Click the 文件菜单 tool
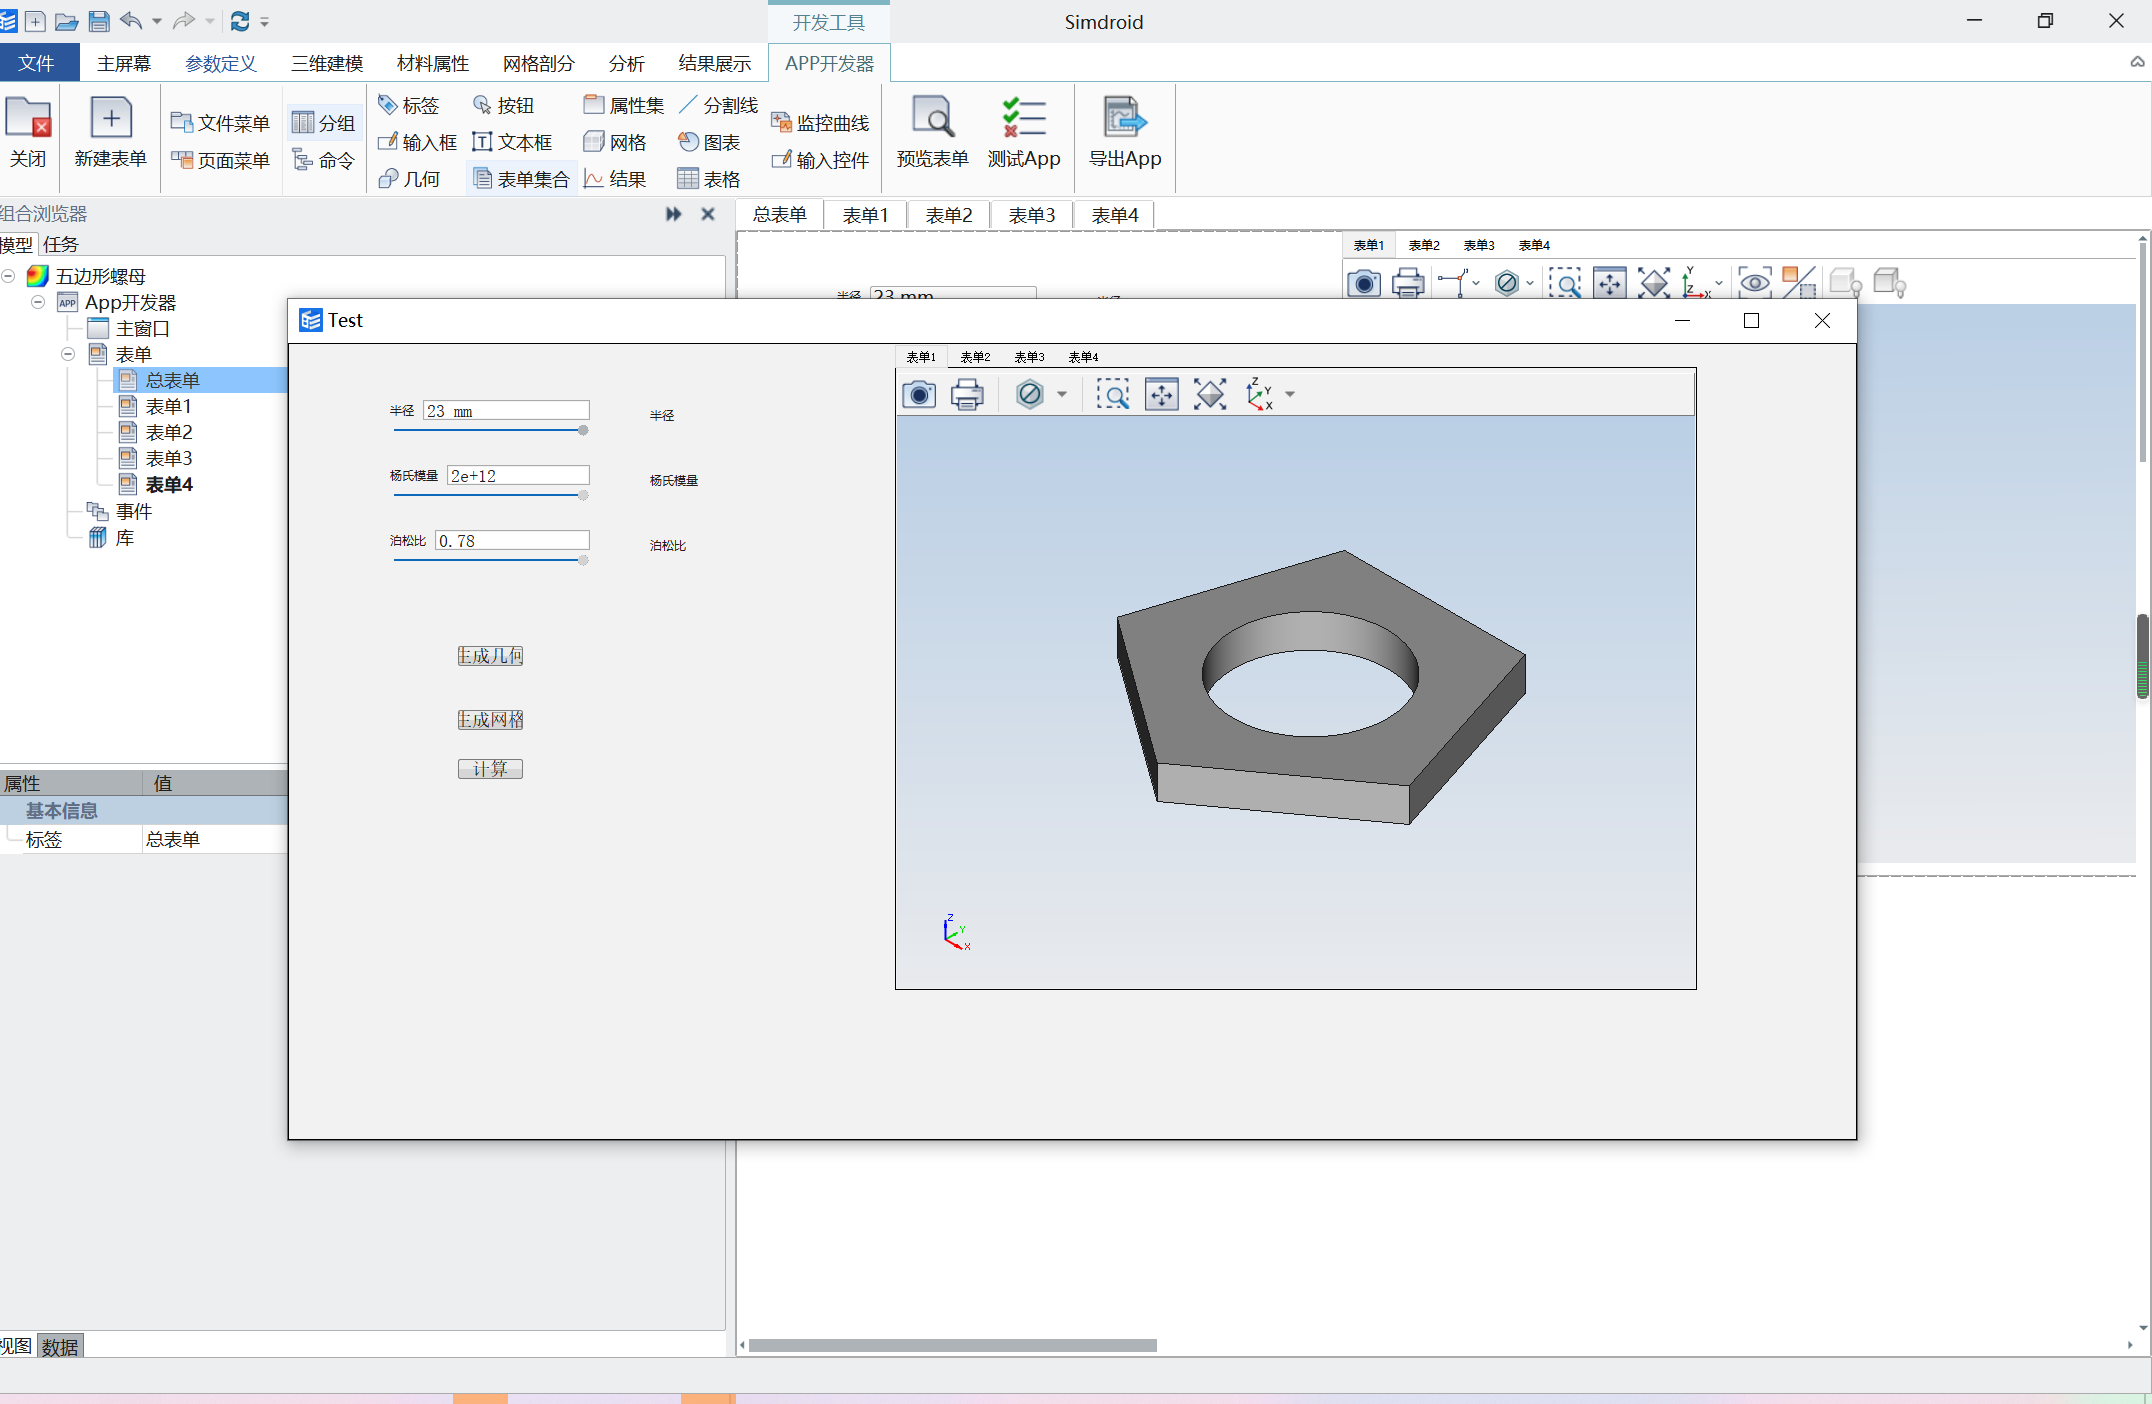The image size is (2152, 1404). click(x=221, y=123)
